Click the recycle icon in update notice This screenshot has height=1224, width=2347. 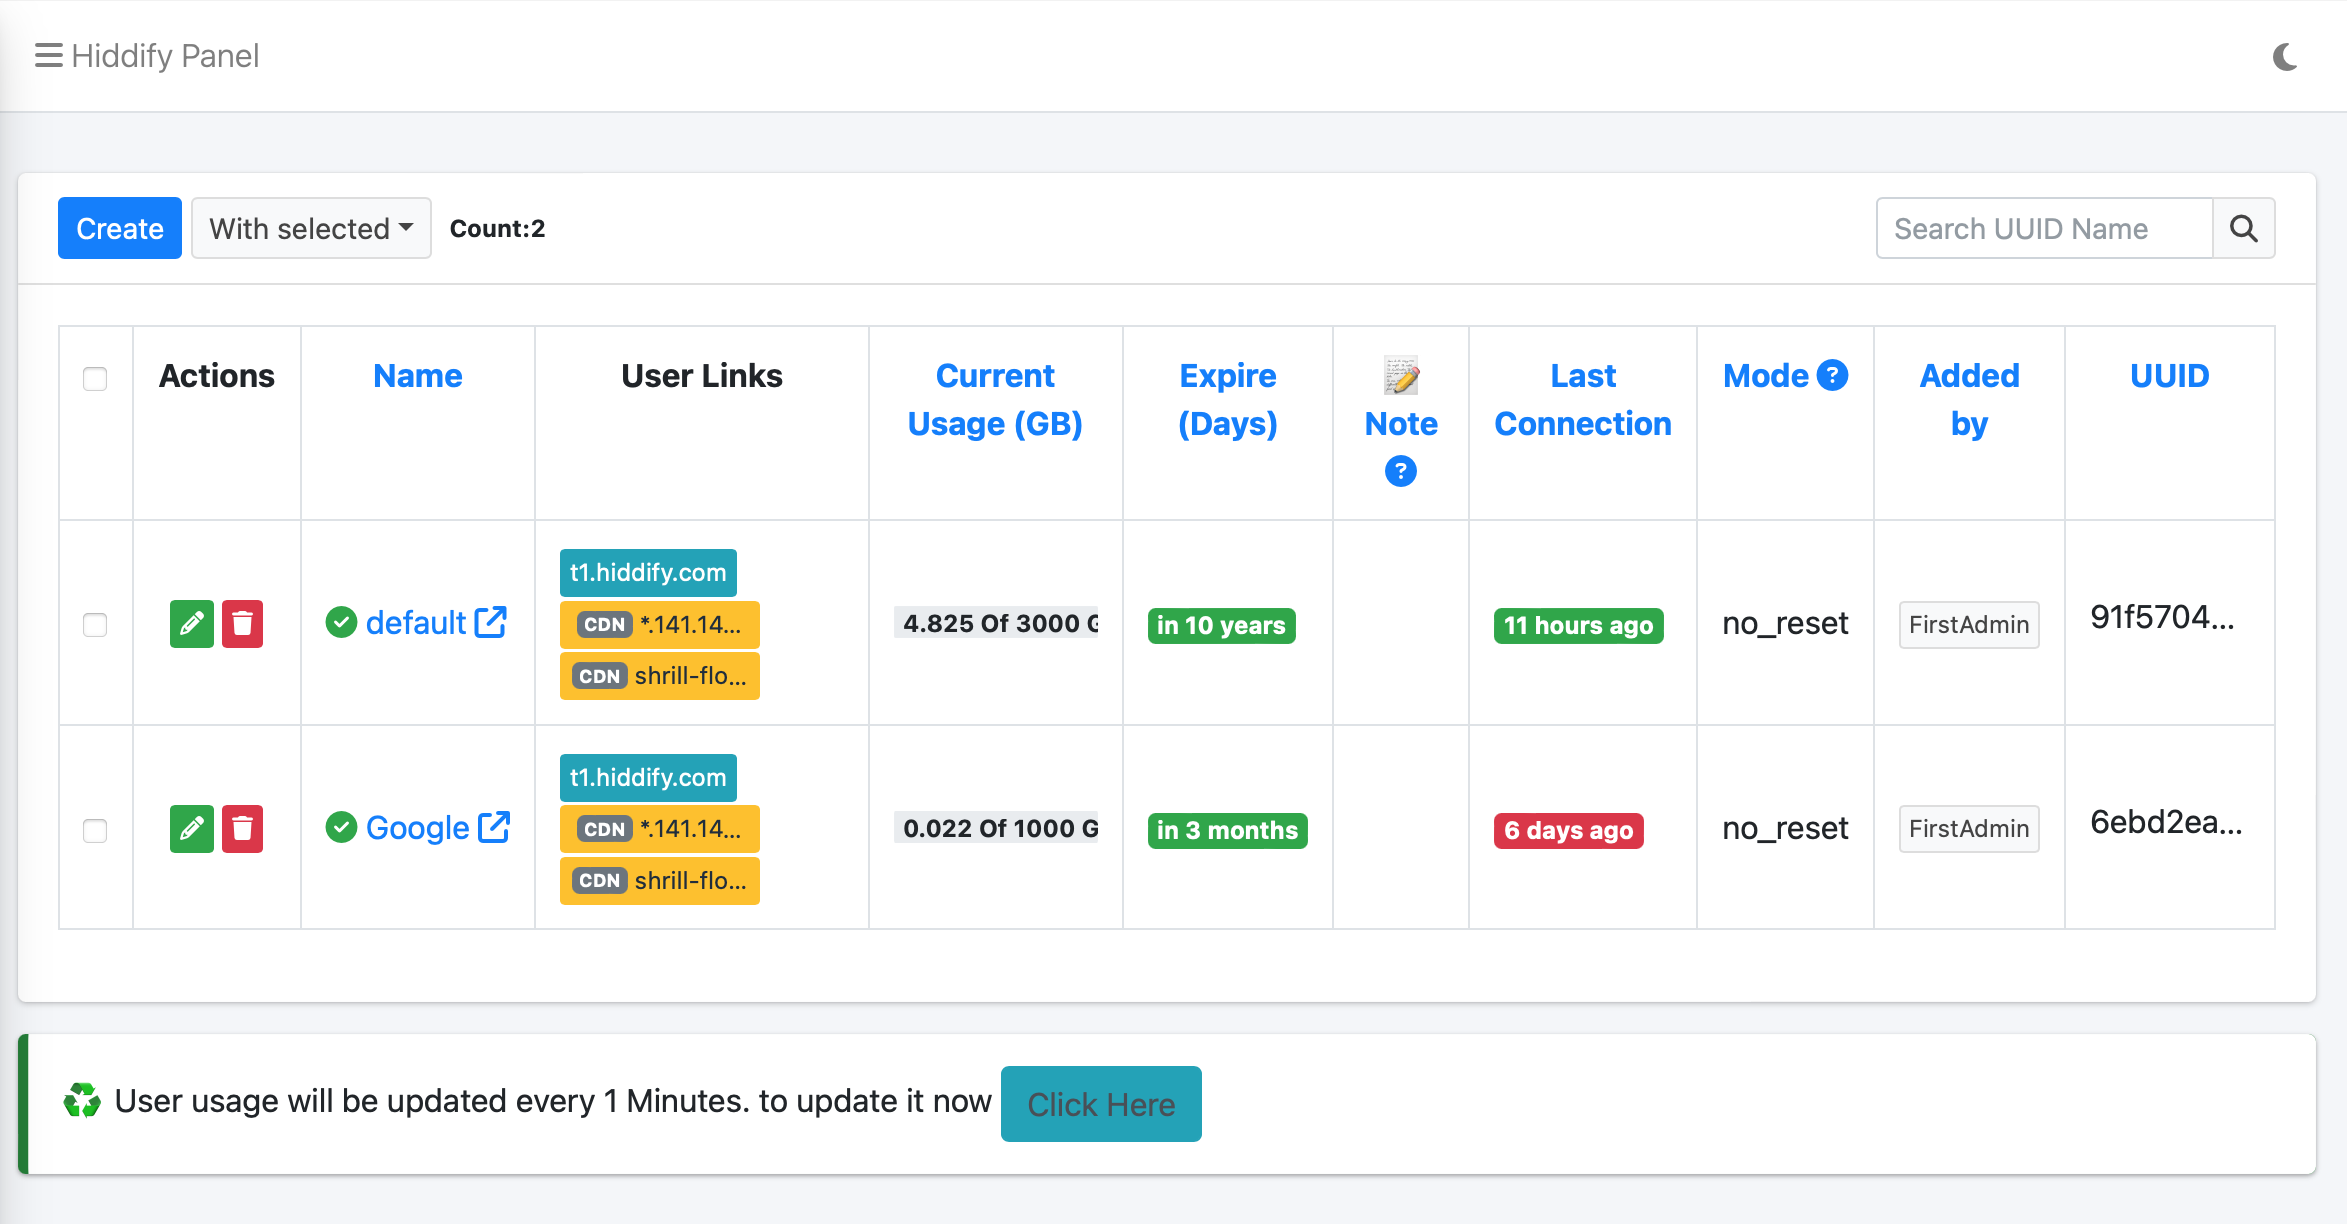point(82,1101)
